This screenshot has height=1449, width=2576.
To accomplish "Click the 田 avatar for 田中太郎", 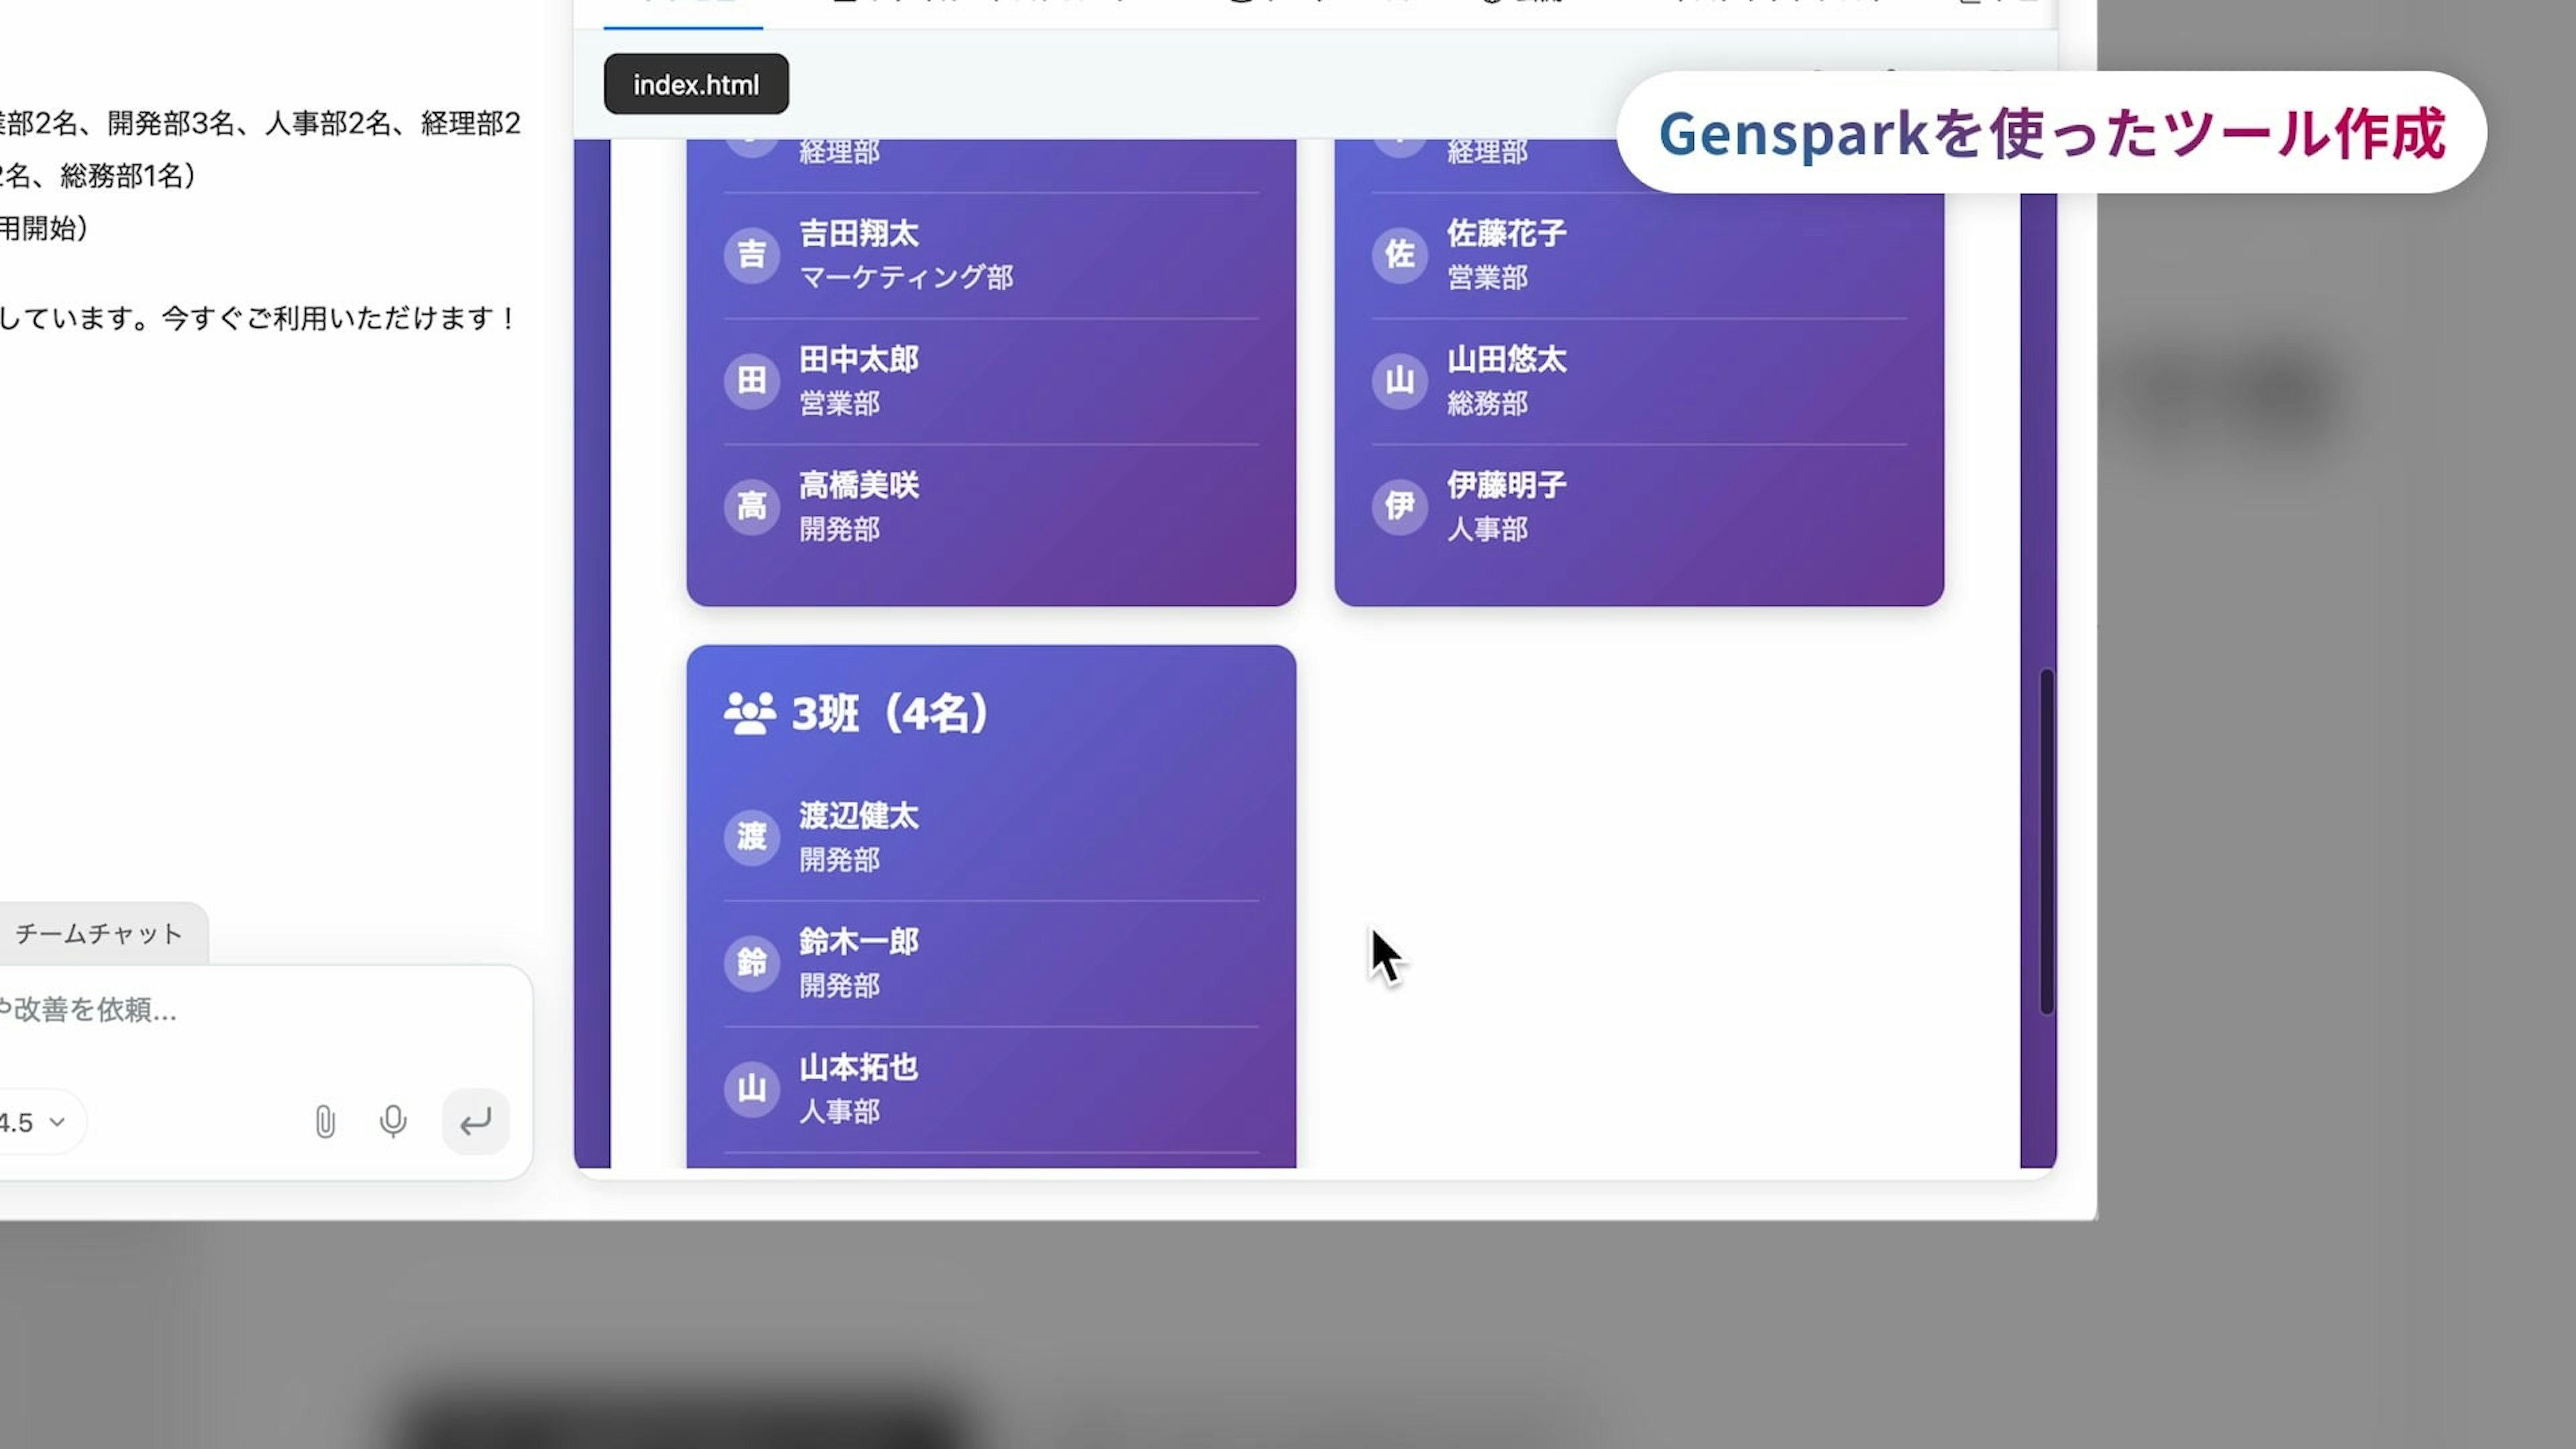I will tap(751, 380).
